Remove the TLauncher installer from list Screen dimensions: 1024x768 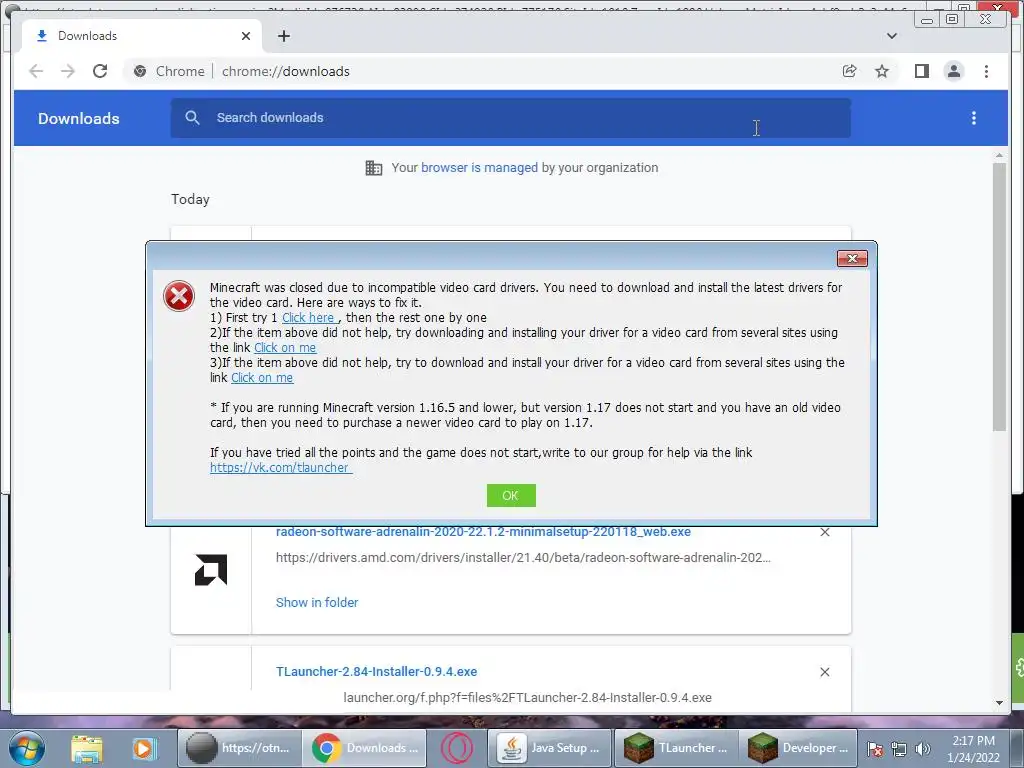tap(825, 672)
